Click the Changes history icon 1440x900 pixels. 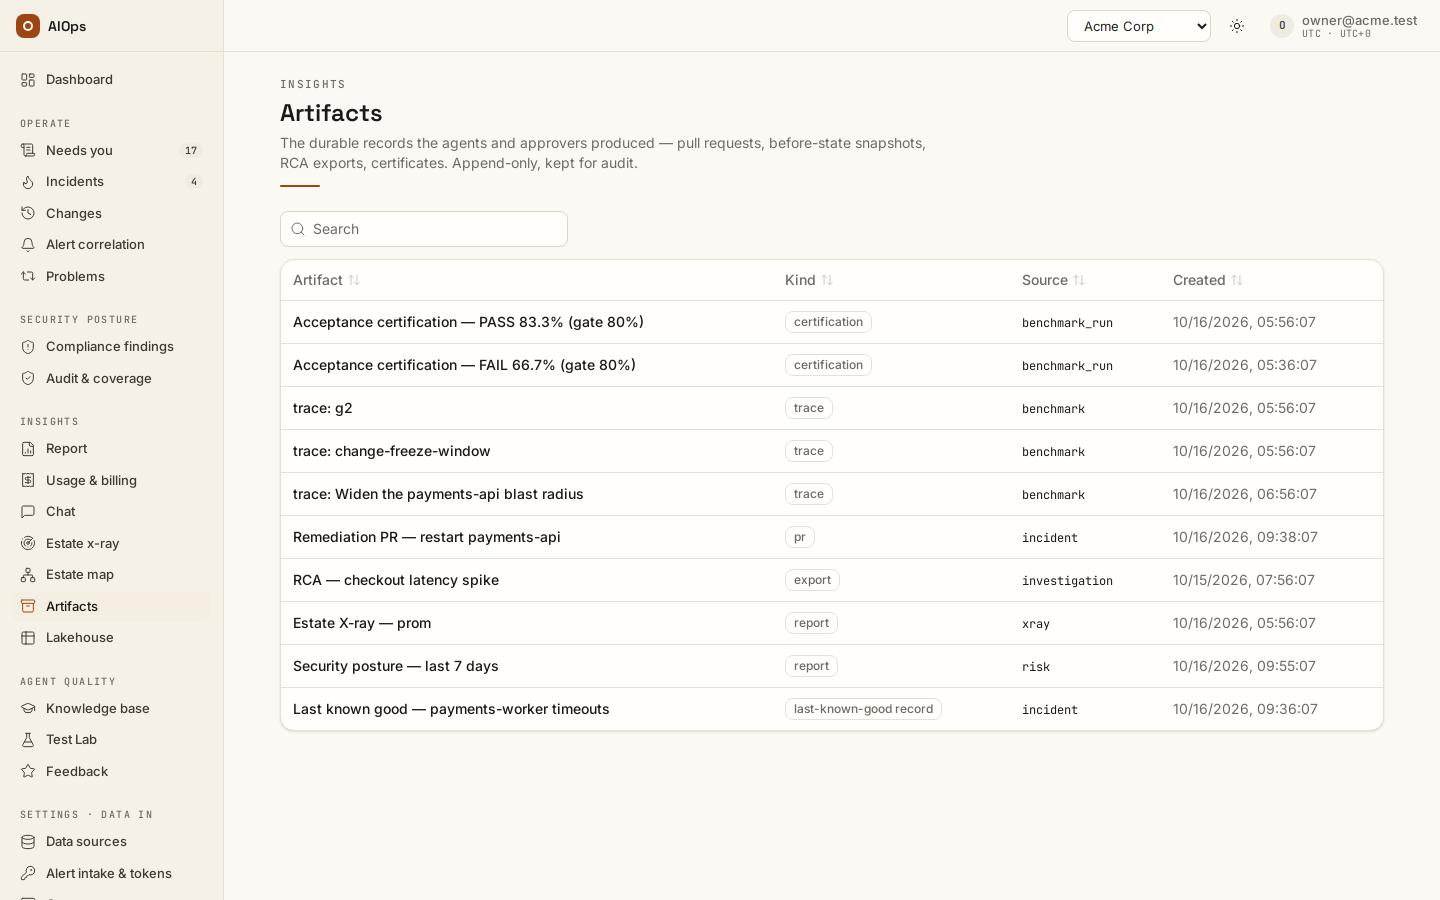pyautogui.click(x=28, y=213)
